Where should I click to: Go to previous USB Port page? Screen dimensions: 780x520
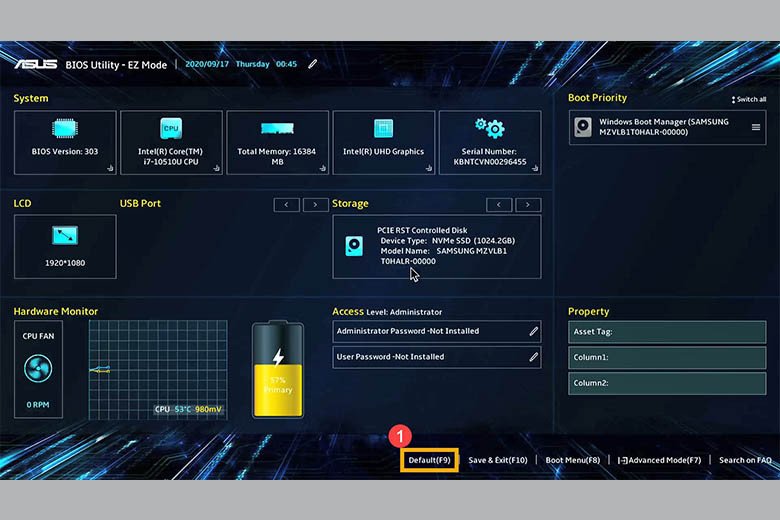click(287, 204)
